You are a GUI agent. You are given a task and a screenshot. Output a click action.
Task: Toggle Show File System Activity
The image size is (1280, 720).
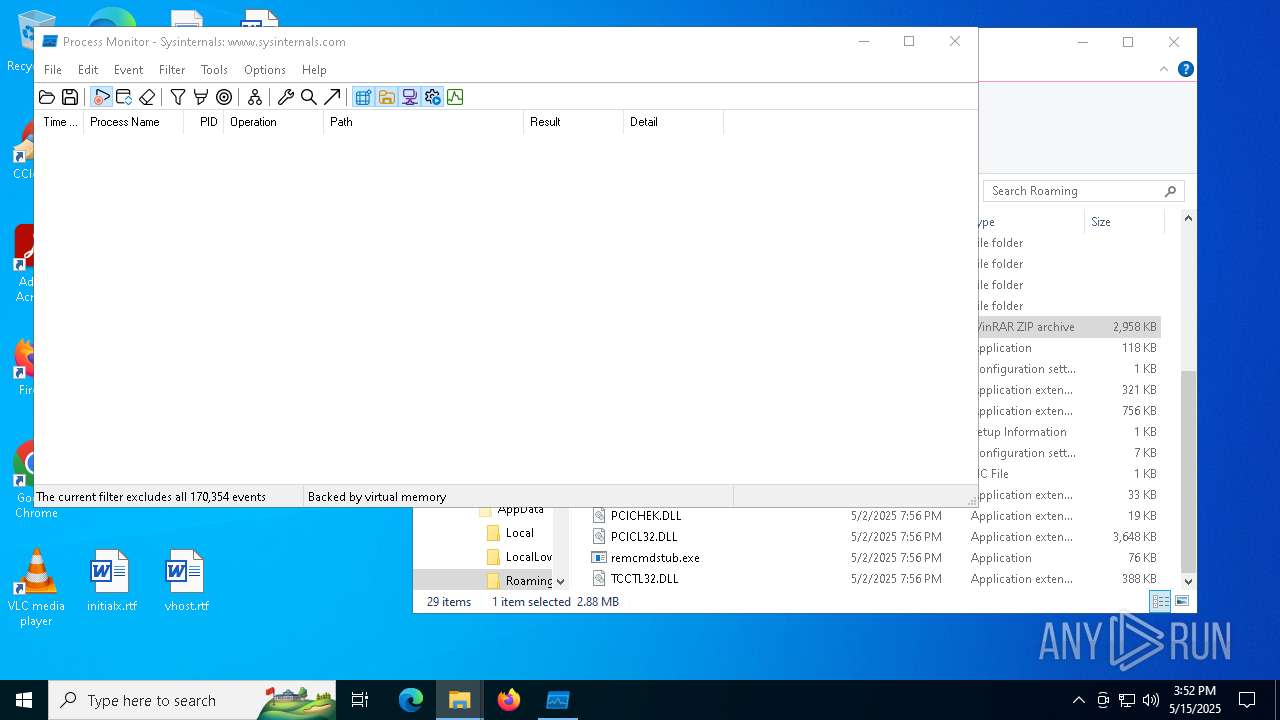click(x=386, y=97)
